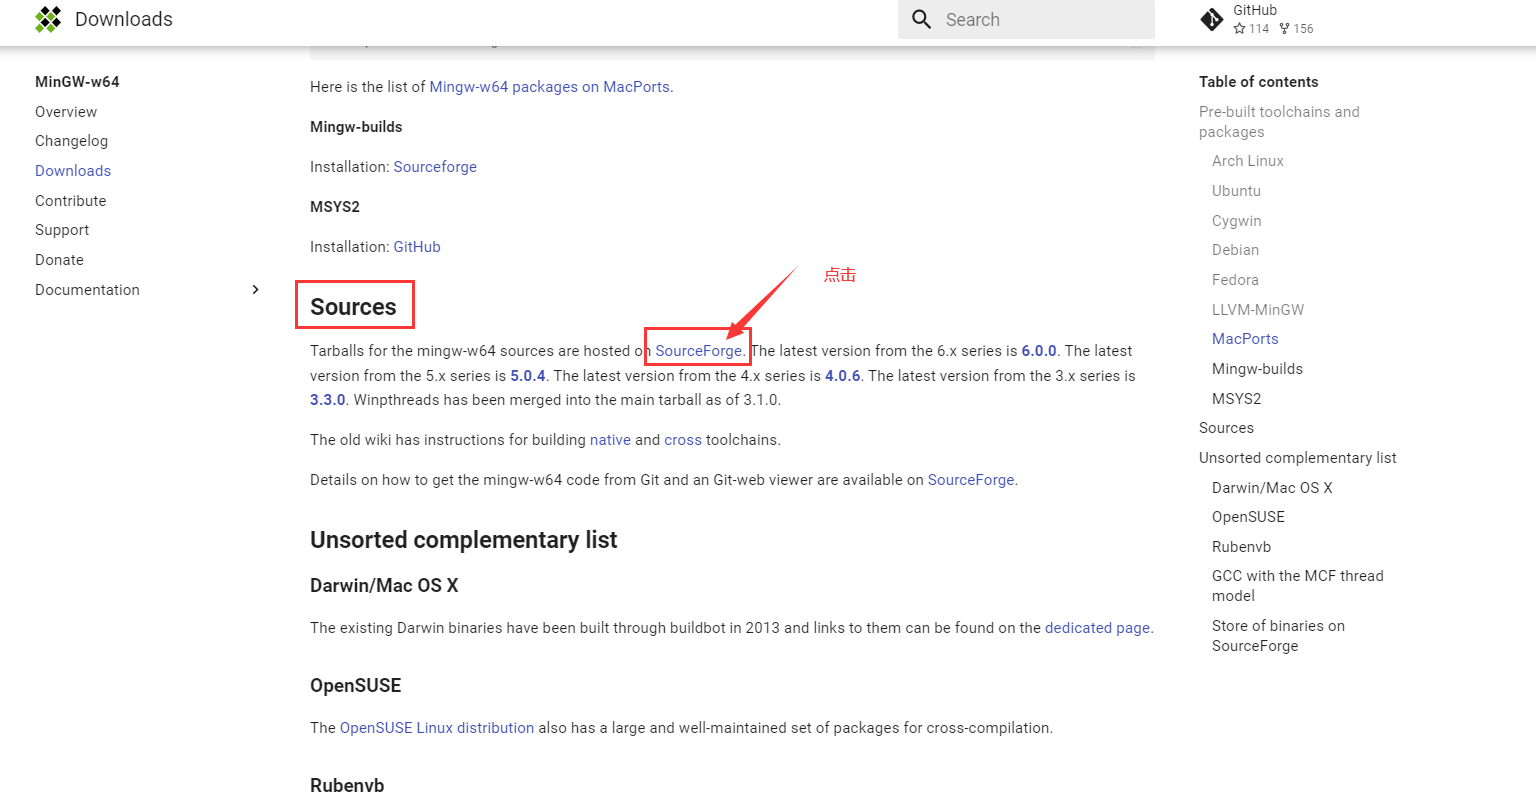1536x812 pixels.
Task: Select Changelog in the left sidebar
Action: coord(71,141)
